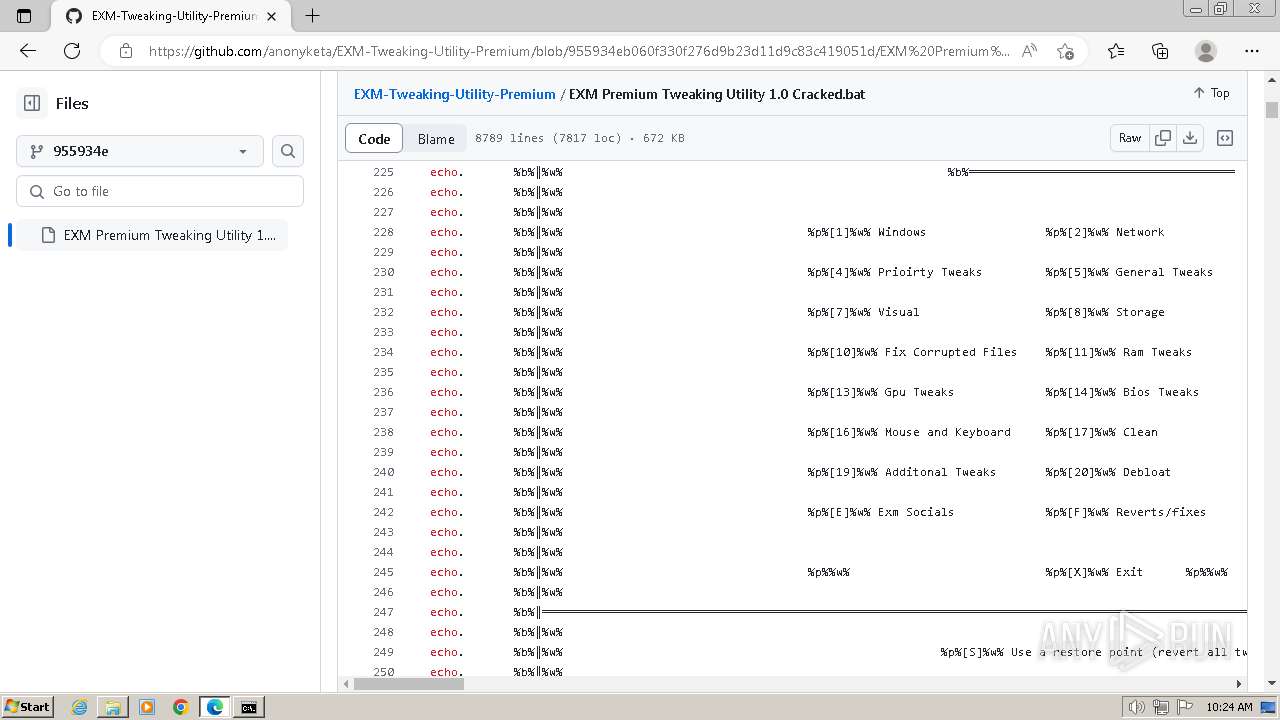Jump to Top of the file

click(x=1211, y=93)
